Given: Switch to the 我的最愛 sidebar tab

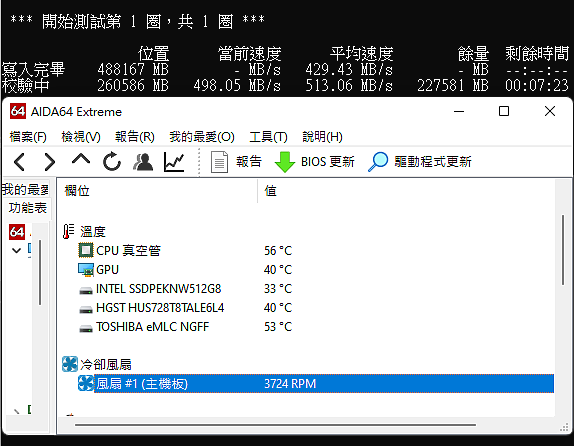Looking at the screenshot, I should [x=25, y=190].
